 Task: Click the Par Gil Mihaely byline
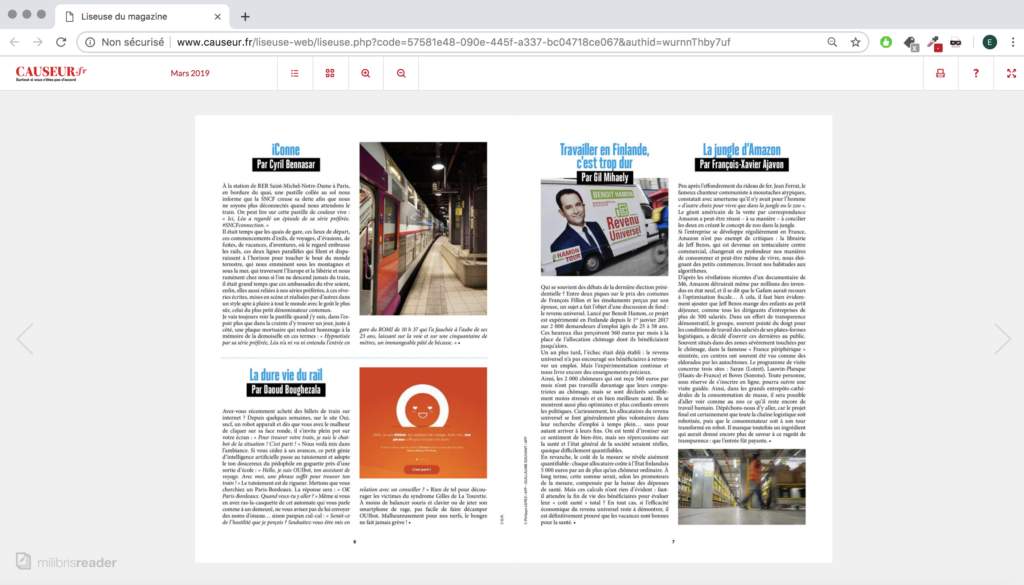(604, 177)
